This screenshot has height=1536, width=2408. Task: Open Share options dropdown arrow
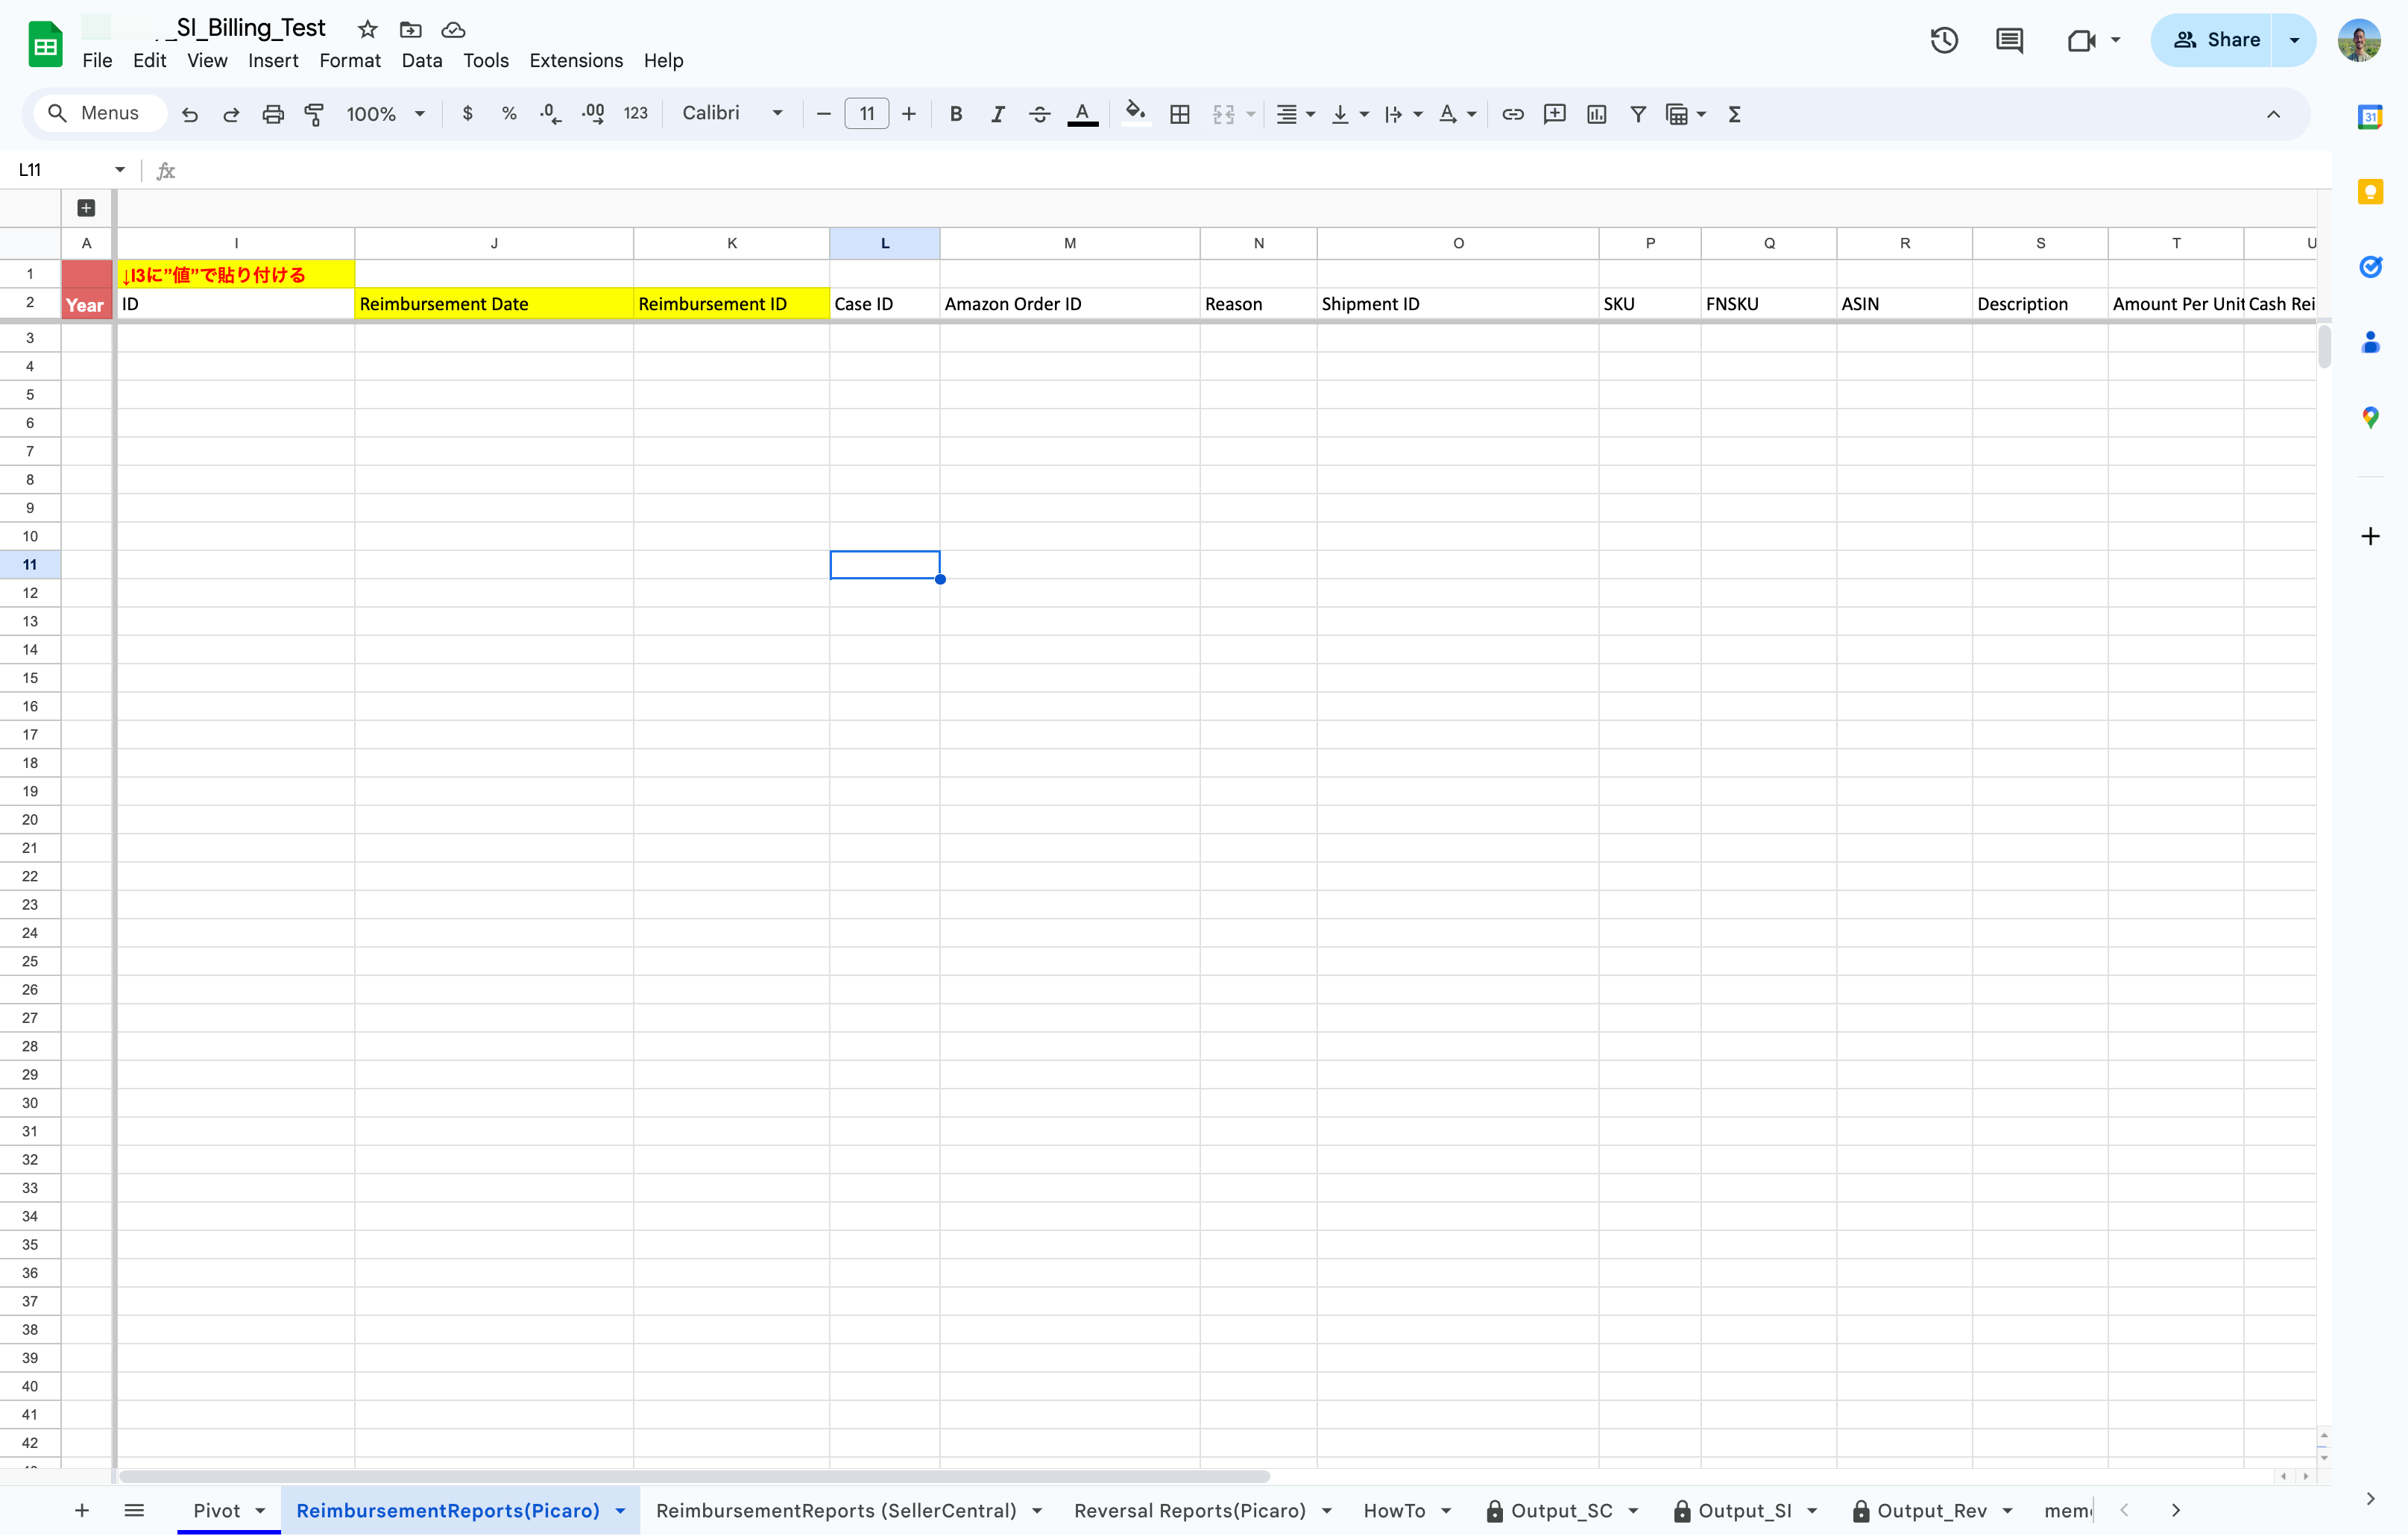pos(2294,40)
